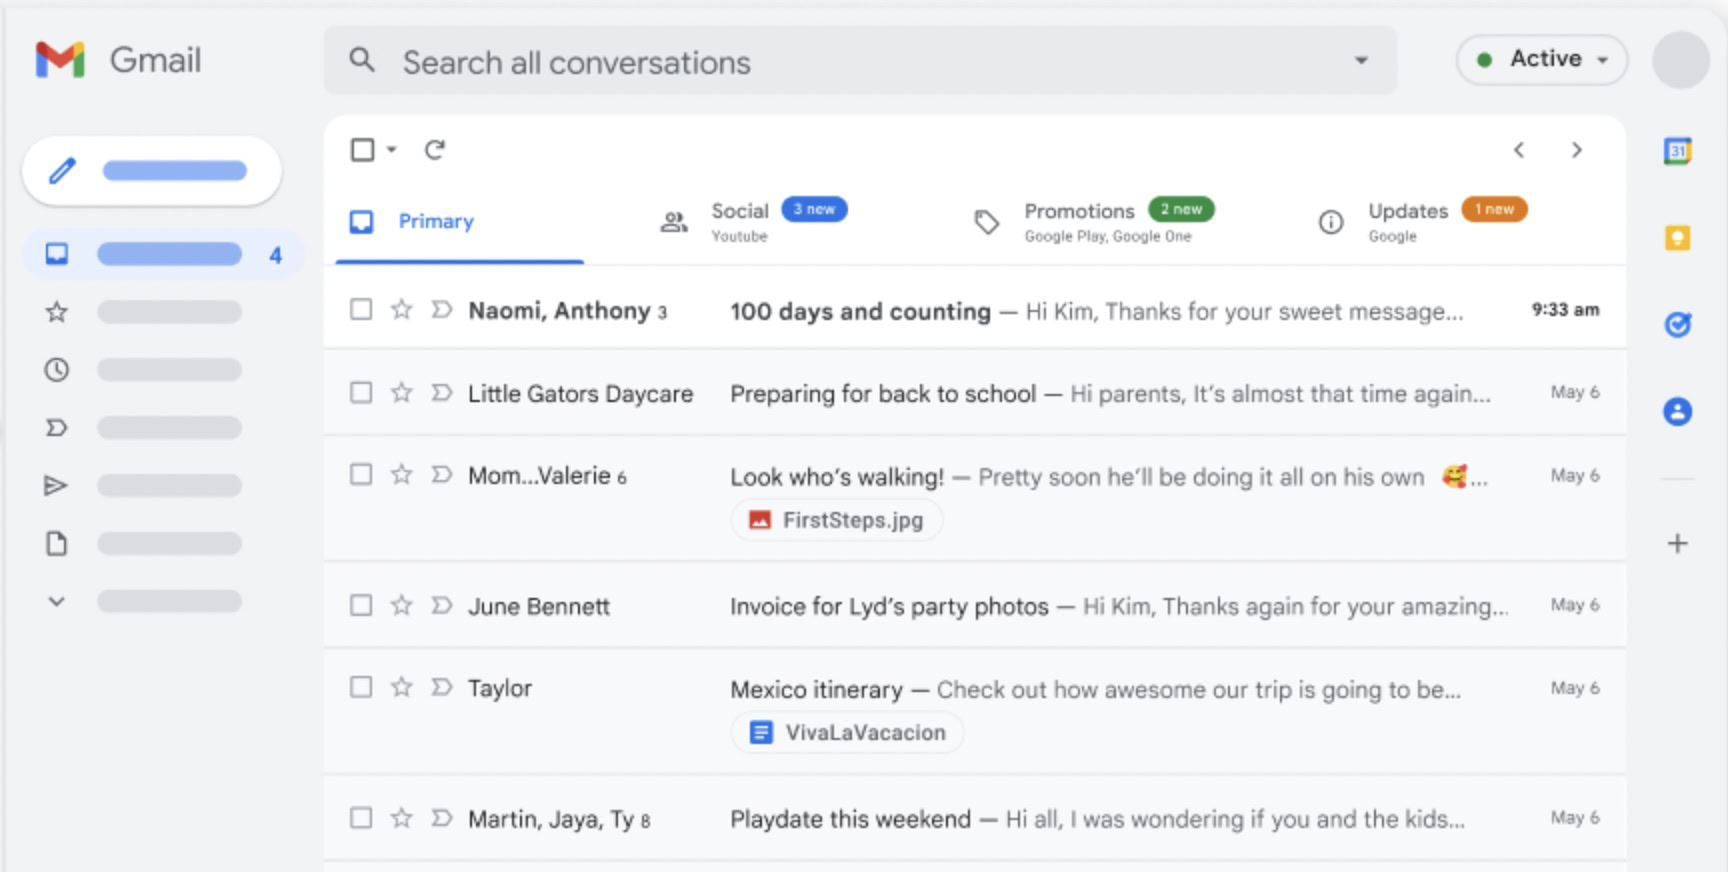Open Contacts side panel icon

[x=1677, y=411]
